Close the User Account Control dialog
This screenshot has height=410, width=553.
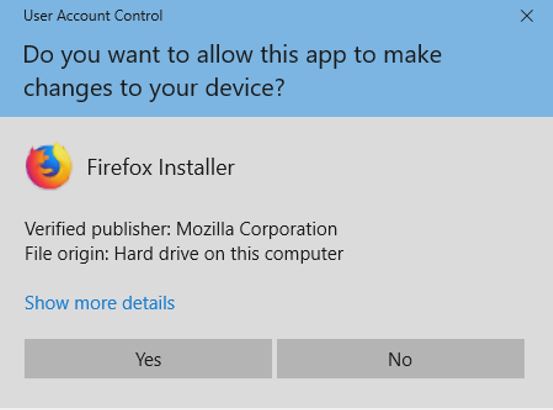coord(527,16)
